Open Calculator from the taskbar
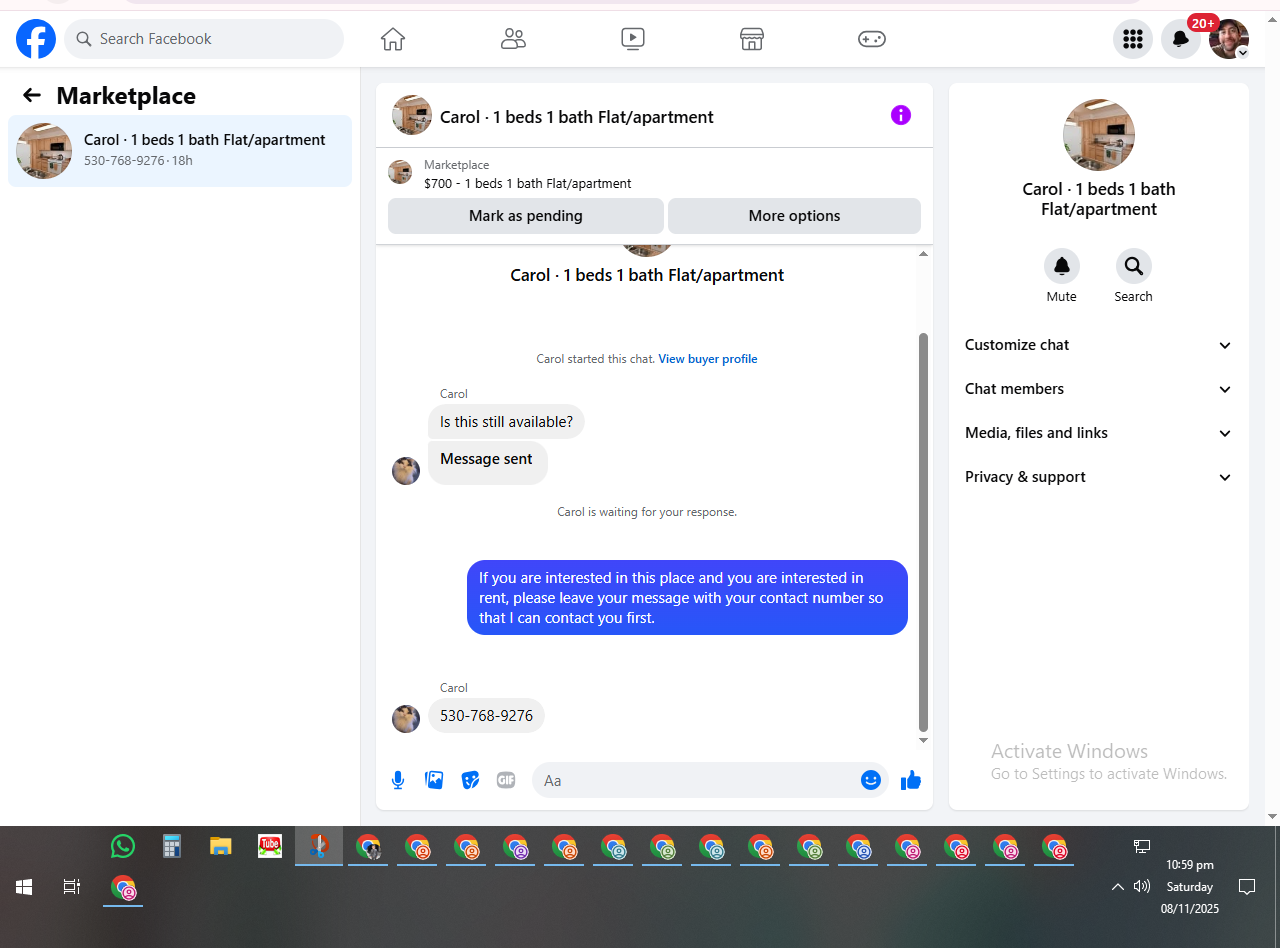The image size is (1280, 948). click(x=172, y=846)
